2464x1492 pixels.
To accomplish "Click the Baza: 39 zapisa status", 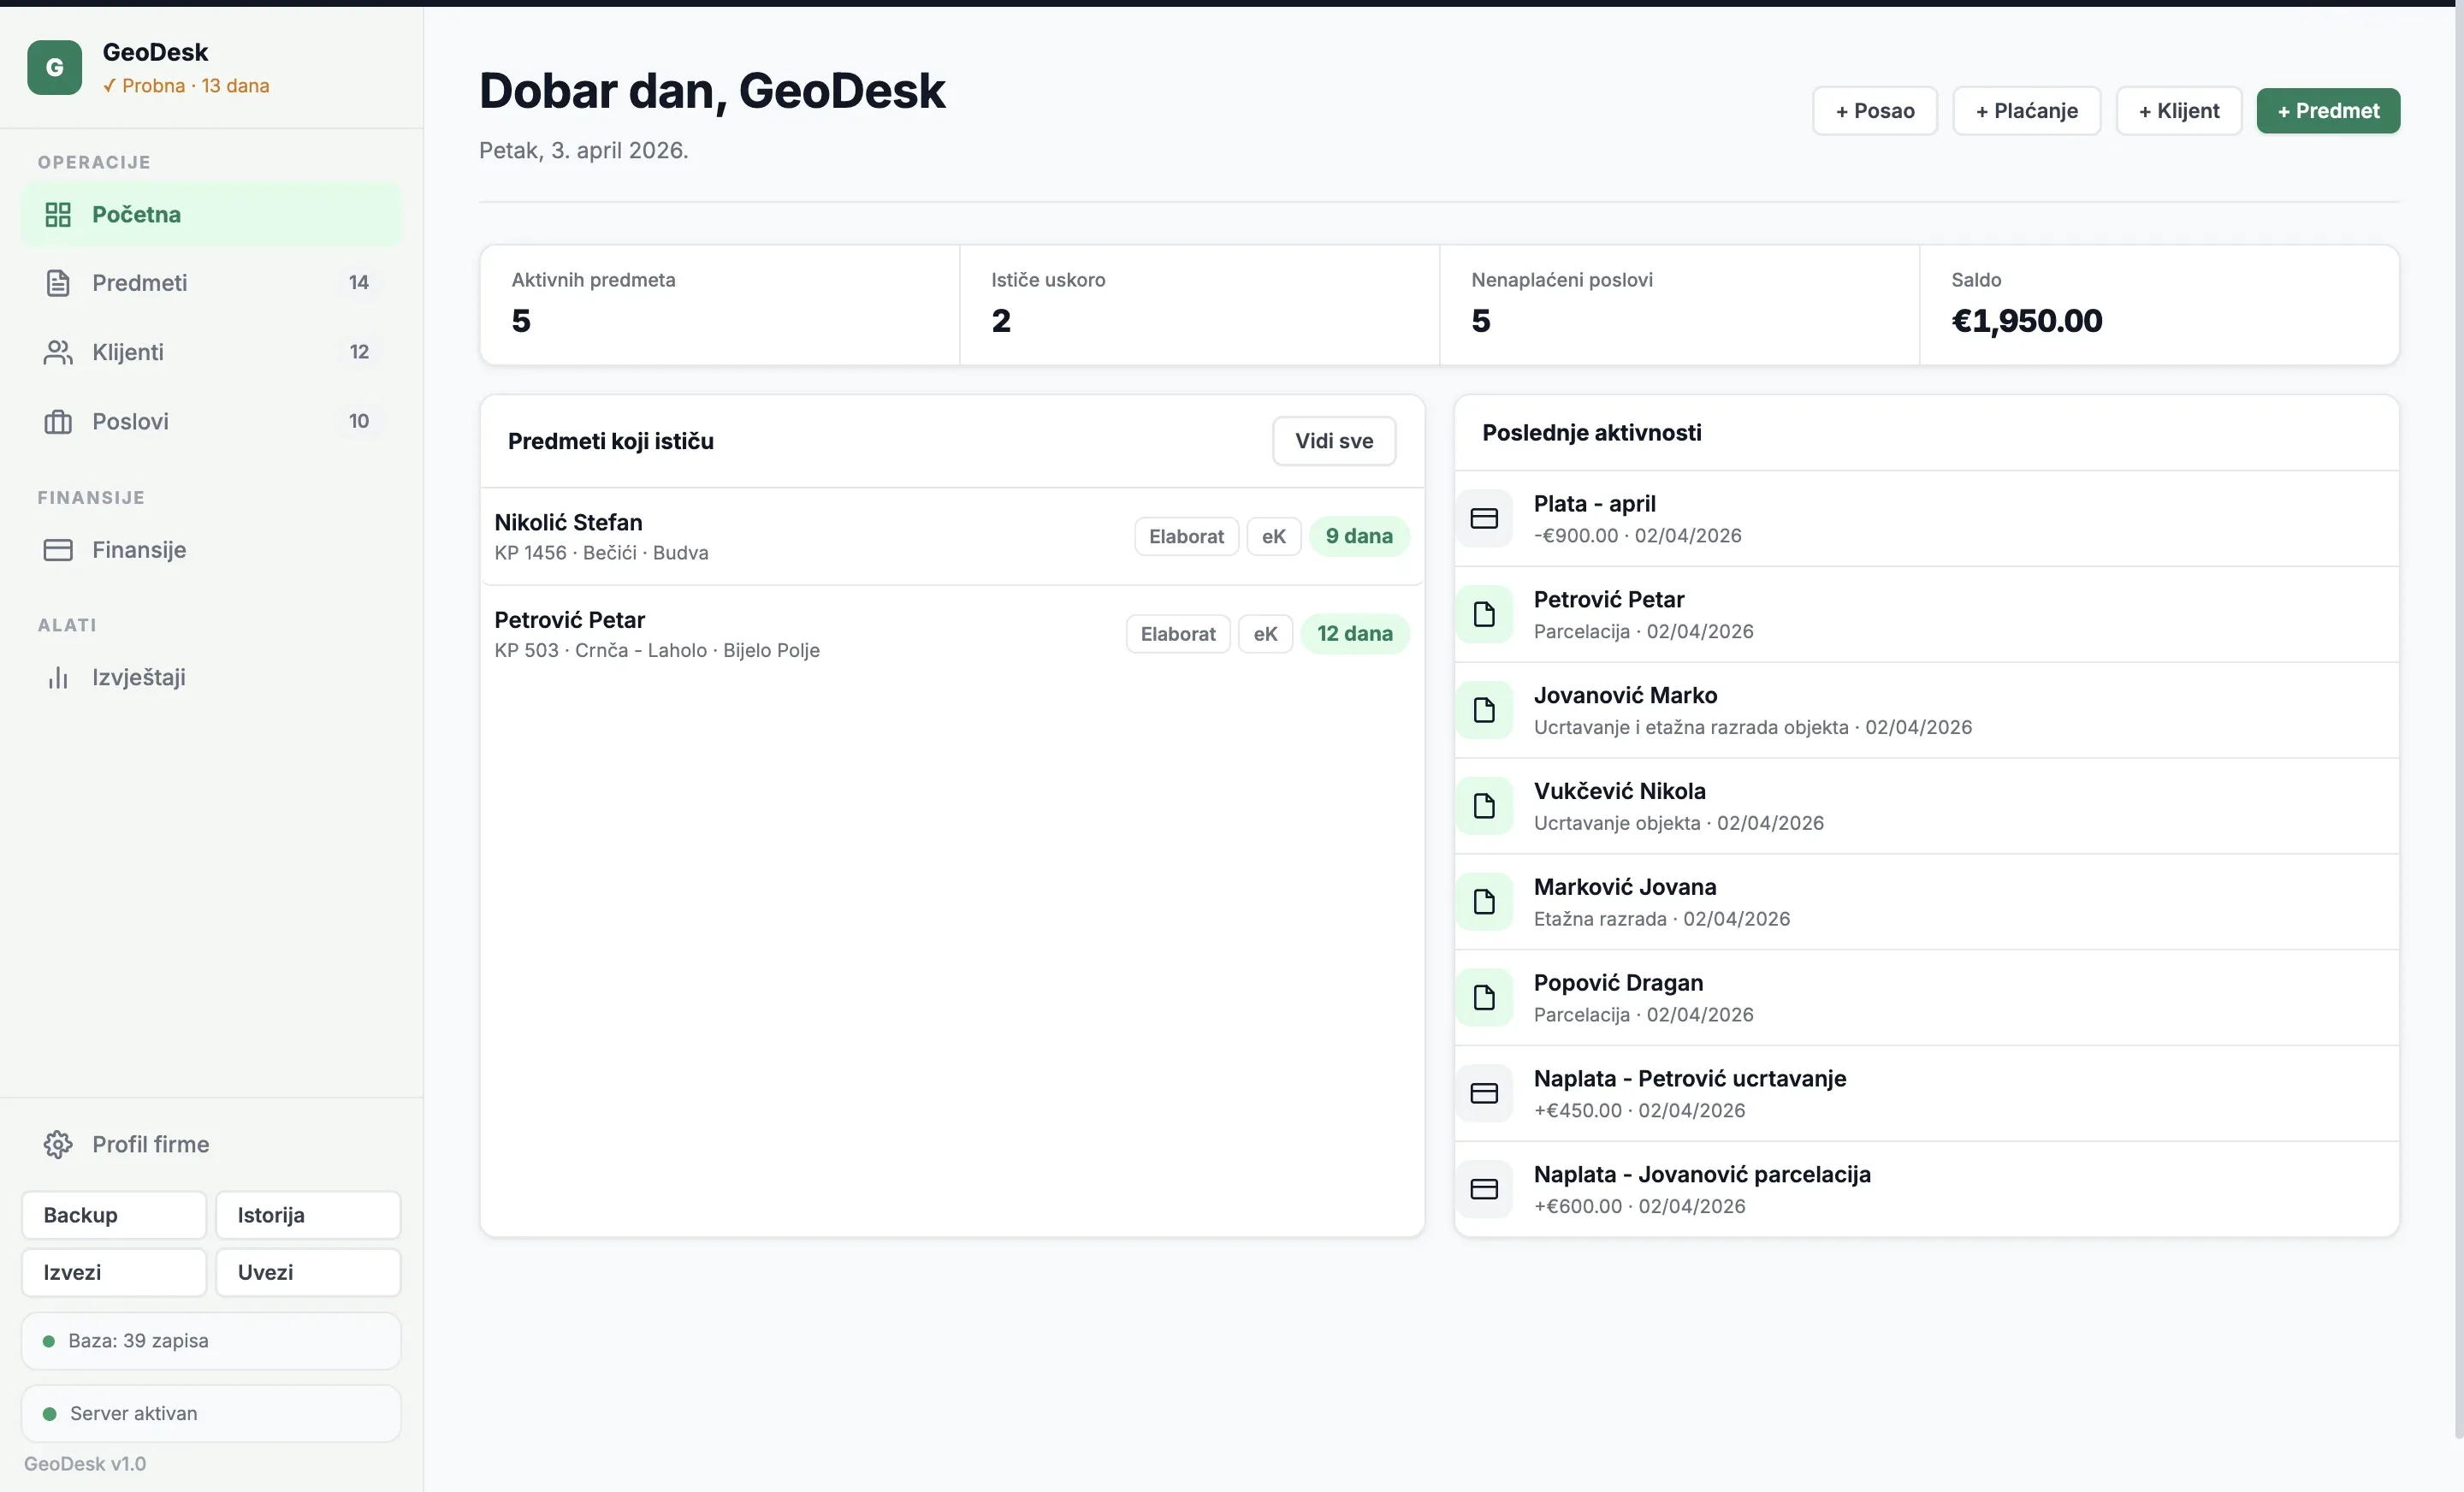I will click(x=211, y=1341).
